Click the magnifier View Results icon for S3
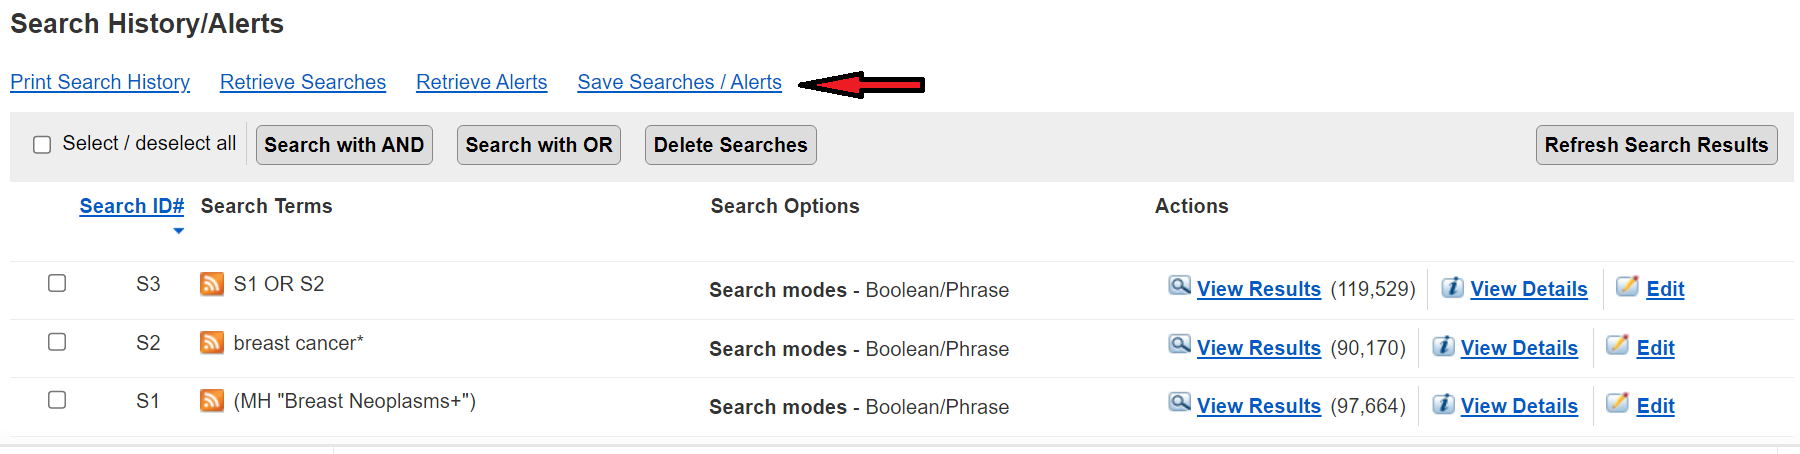1800x454 pixels. 1180,287
